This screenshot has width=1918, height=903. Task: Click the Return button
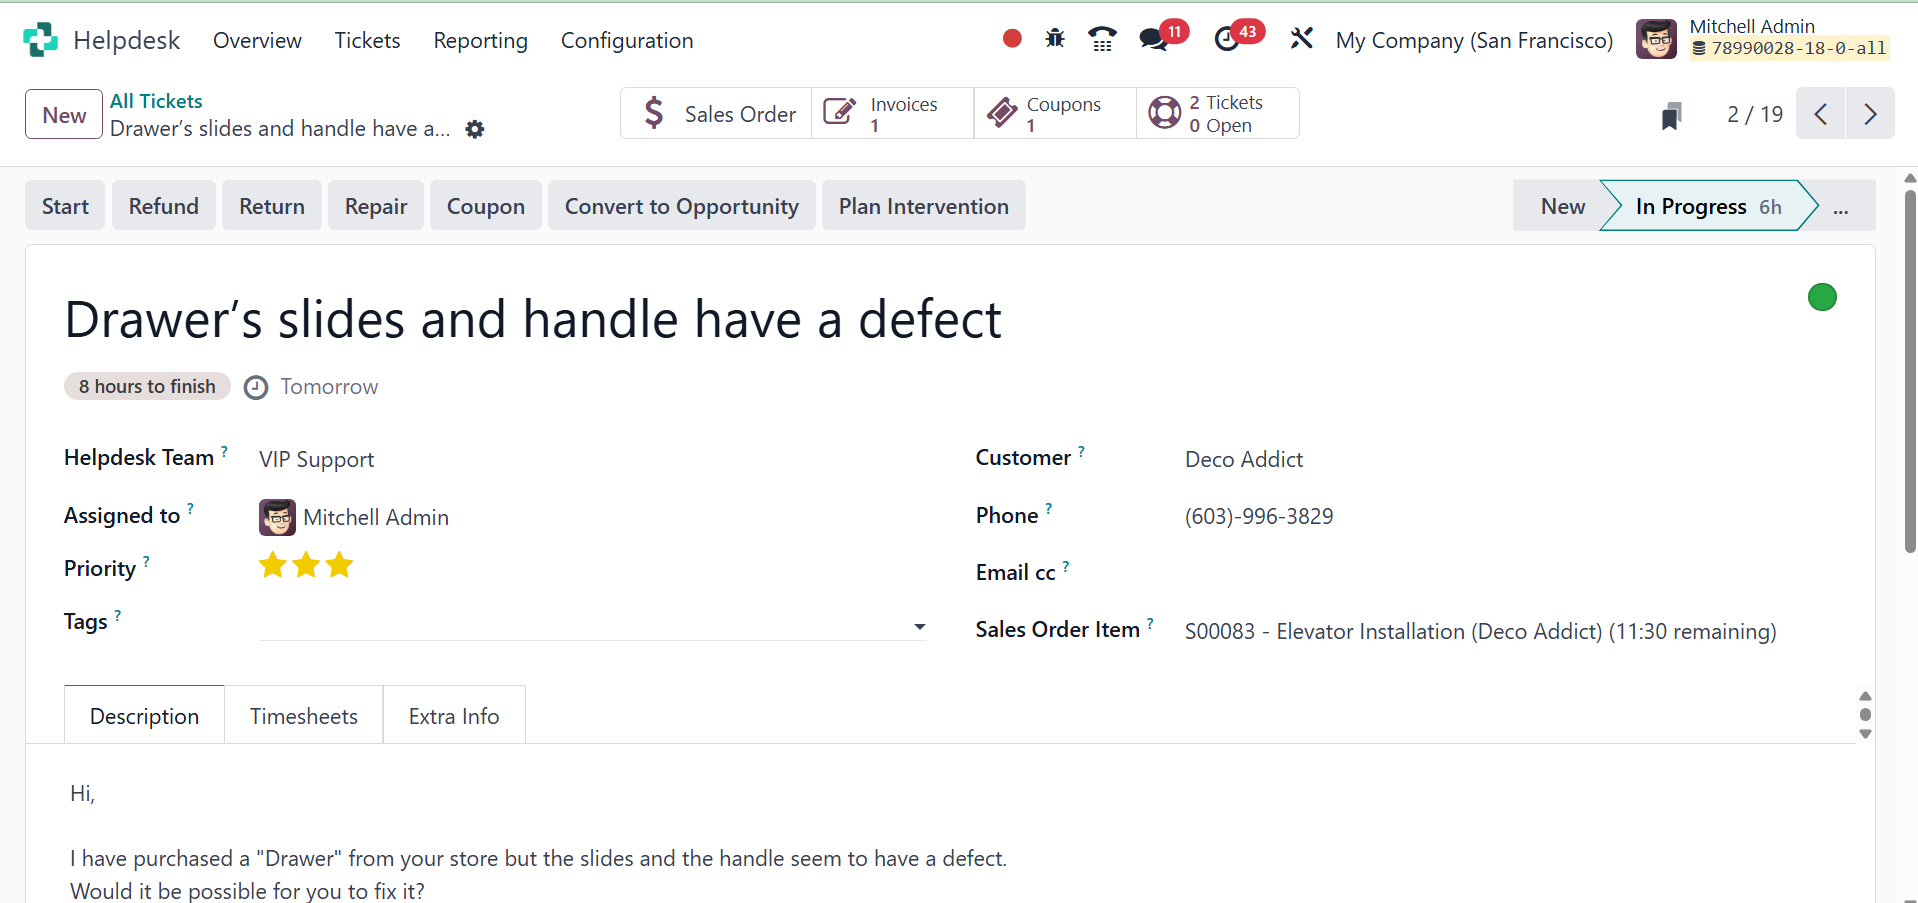[x=272, y=206]
